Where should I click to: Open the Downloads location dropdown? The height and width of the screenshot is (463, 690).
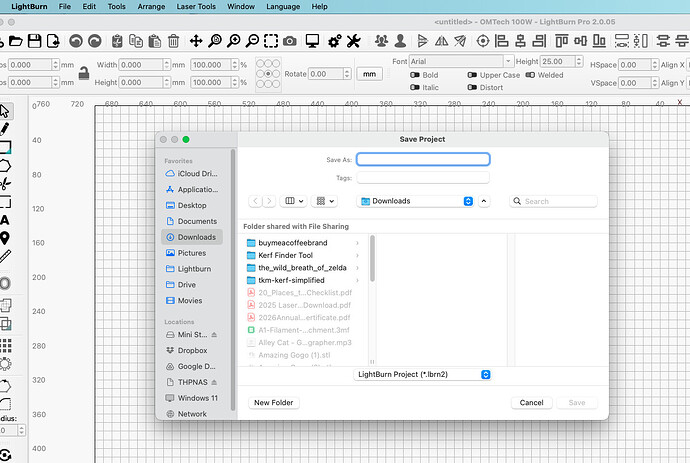point(416,201)
